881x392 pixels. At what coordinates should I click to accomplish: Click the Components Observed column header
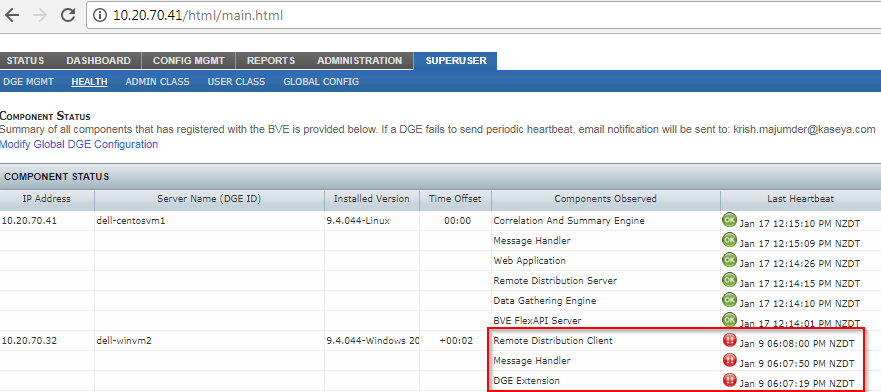(x=605, y=199)
